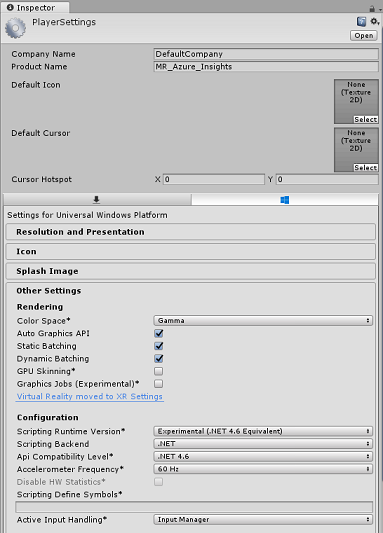Collapse the Other Settings section
Image resolution: width=383 pixels, height=533 pixels.
coord(191,291)
